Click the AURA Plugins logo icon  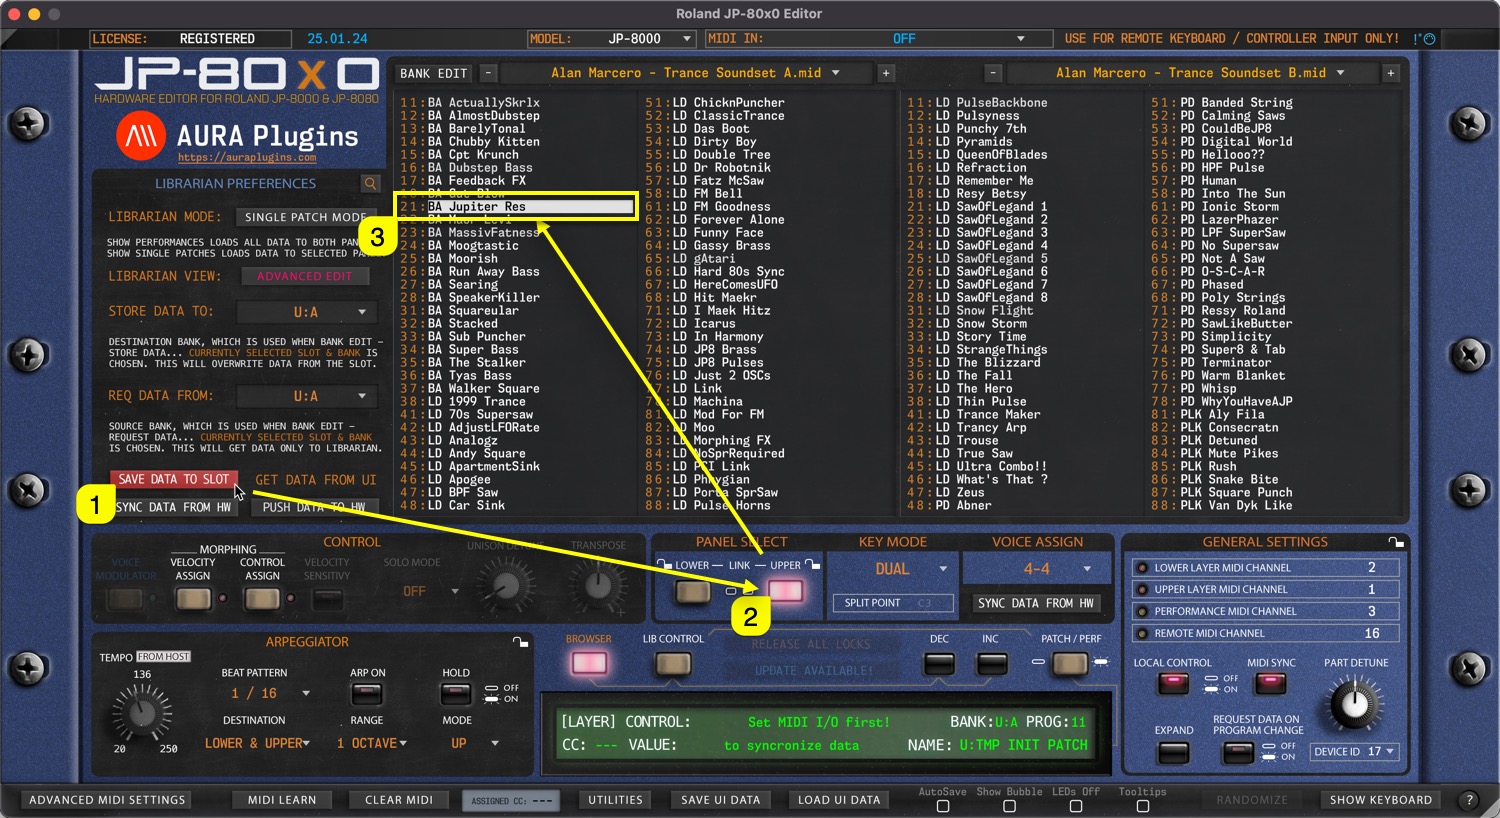pos(141,137)
